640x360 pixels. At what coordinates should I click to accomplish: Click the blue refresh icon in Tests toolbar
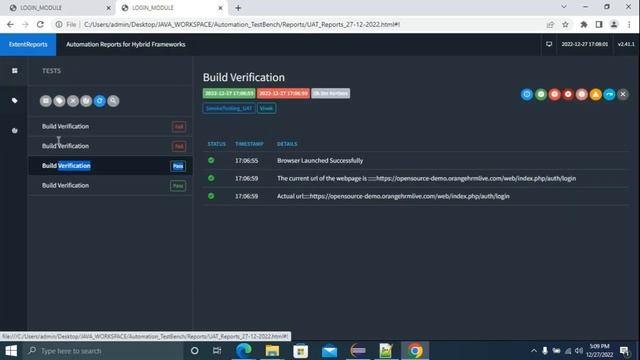click(100, 101)
